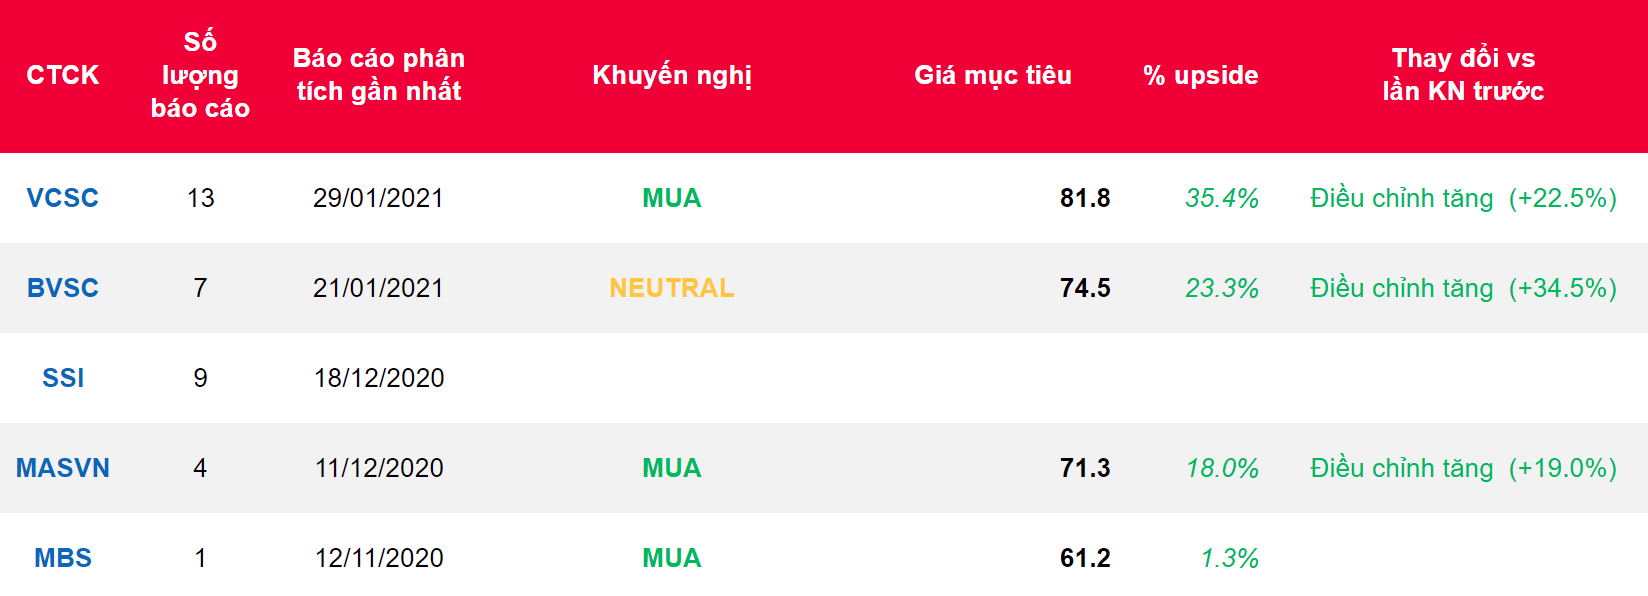Click the 35.4% upside value
The image size is (1648, 596).
1221,198
